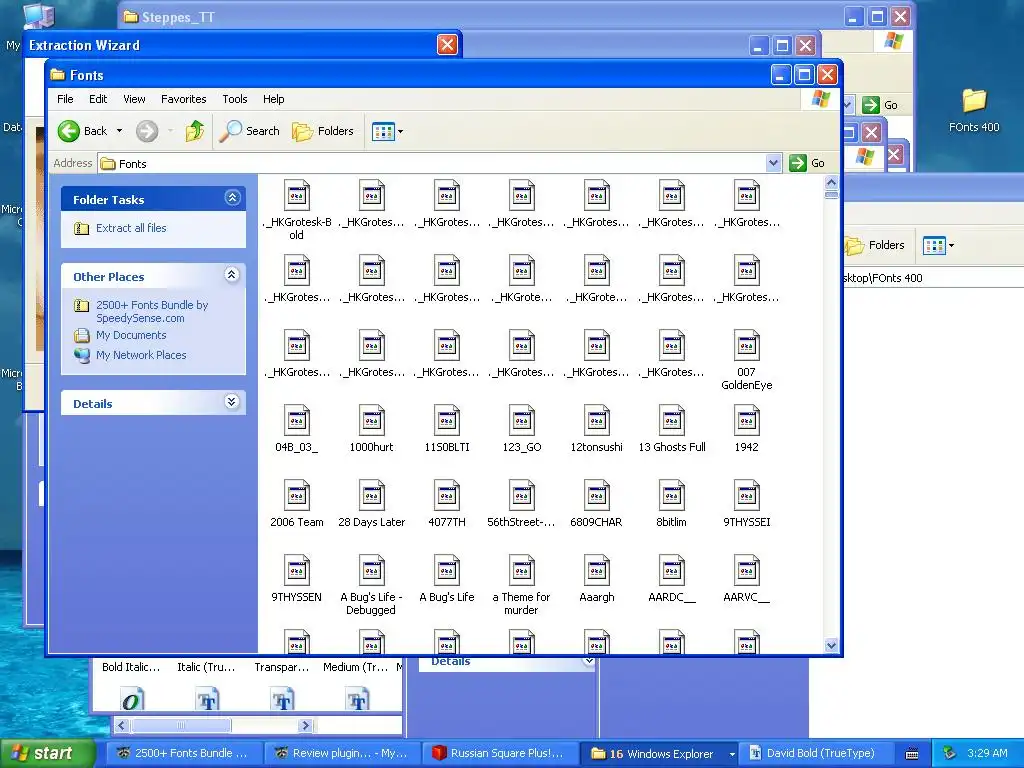The width and height of the screenshot is (1024, 768).
Task: Select the AARDC__ font file
Action: [671, 579]
